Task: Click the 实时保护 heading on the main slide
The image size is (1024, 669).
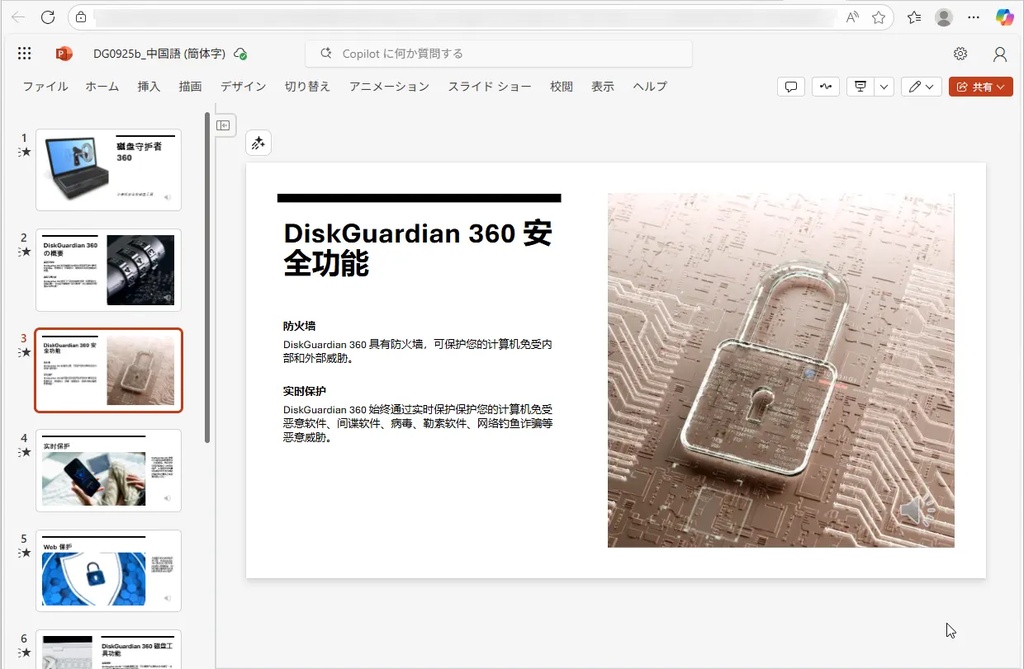Action: pos(304,391)
